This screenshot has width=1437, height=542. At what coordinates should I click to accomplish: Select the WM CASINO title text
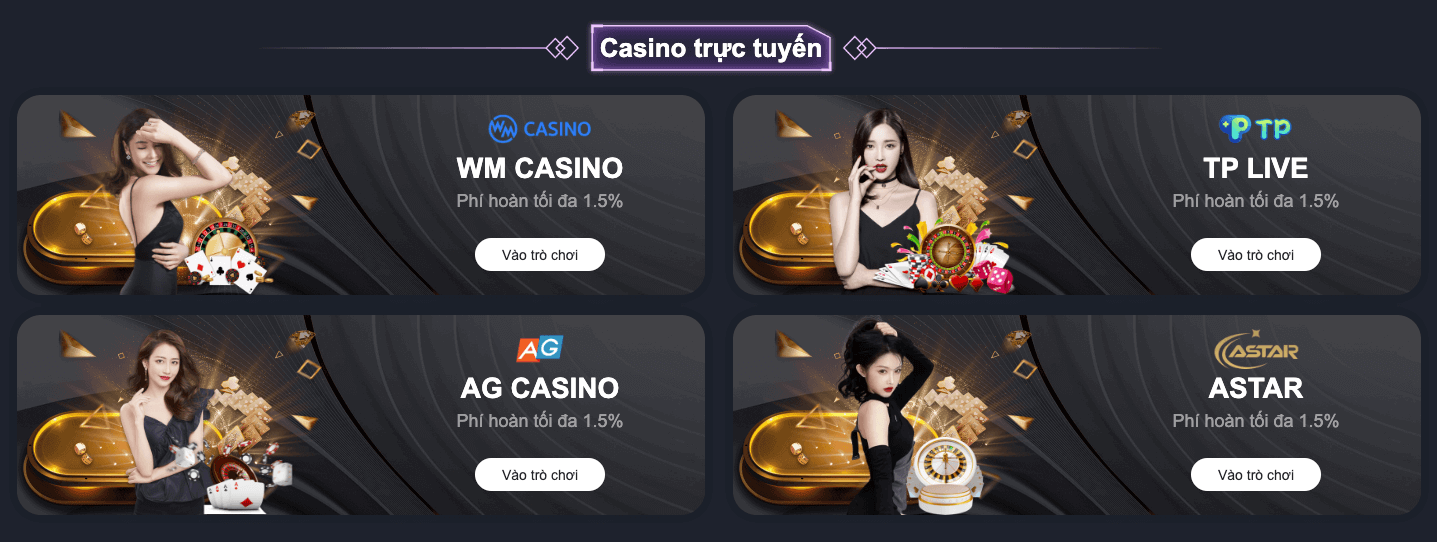click(540, 167)
